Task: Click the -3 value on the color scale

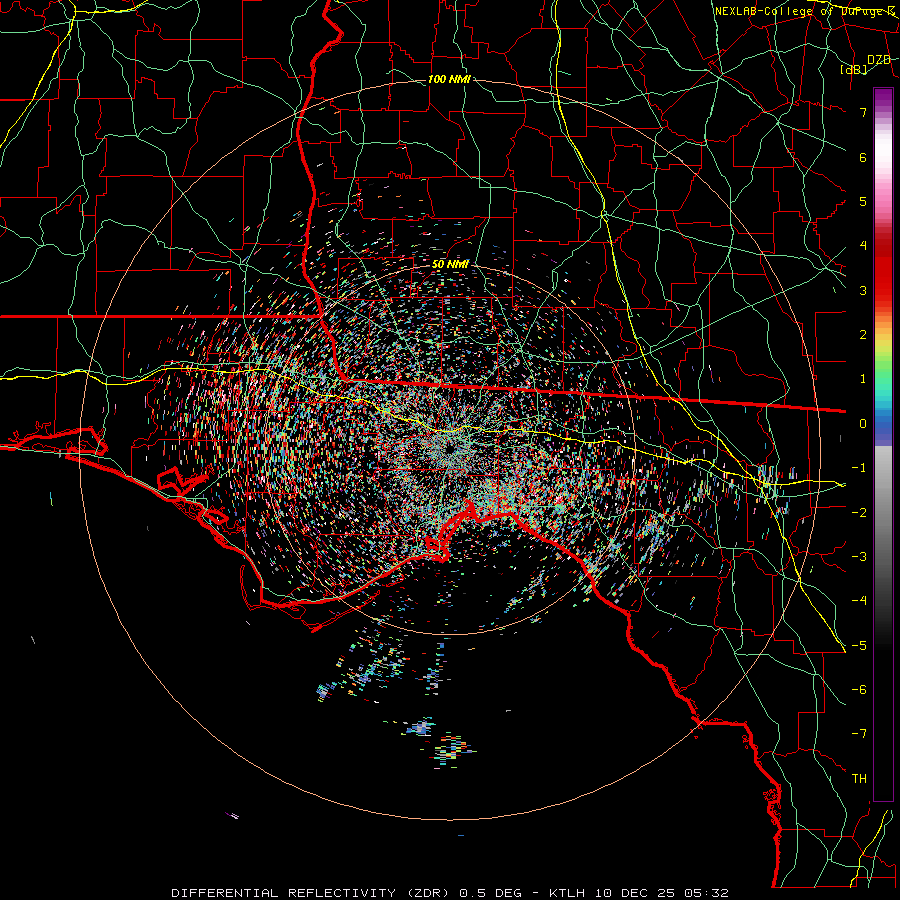Action: [x=859, y=557]
